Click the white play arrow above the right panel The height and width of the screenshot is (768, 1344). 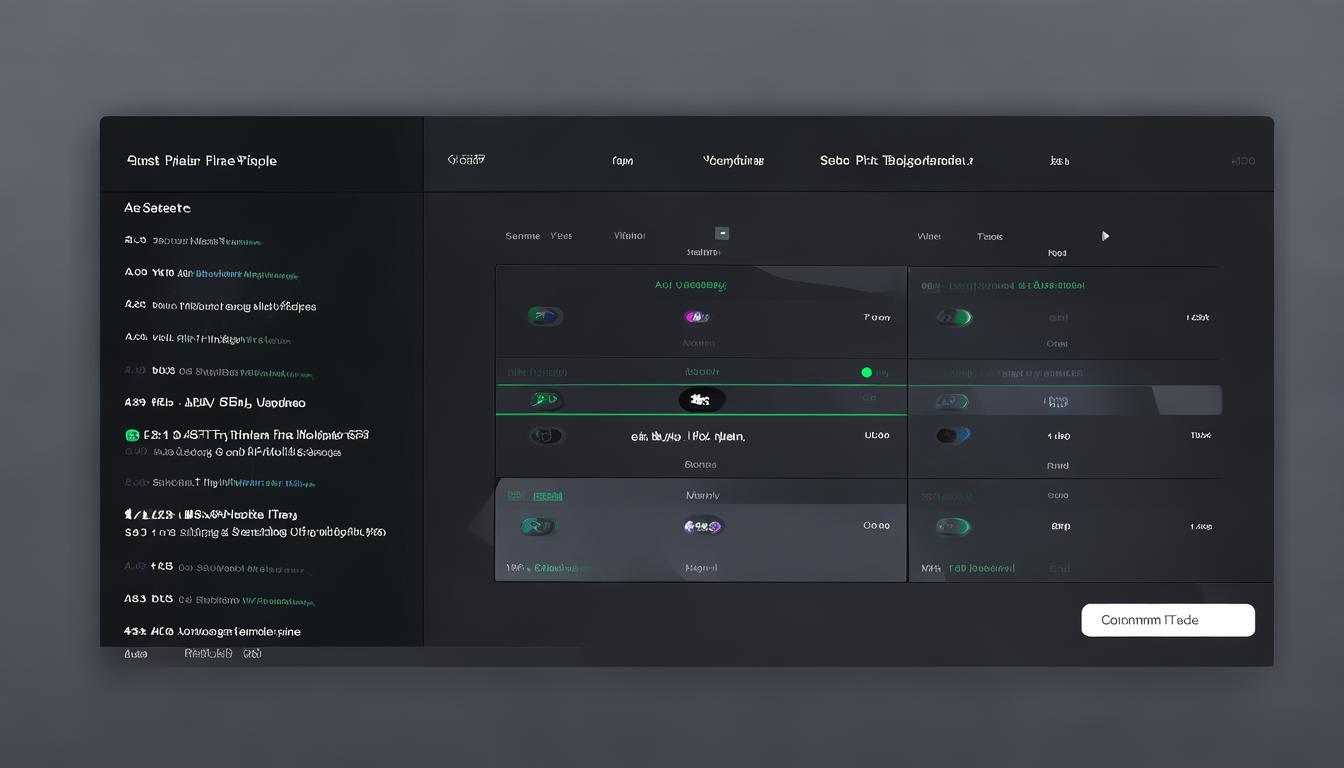coord(1105,236)
